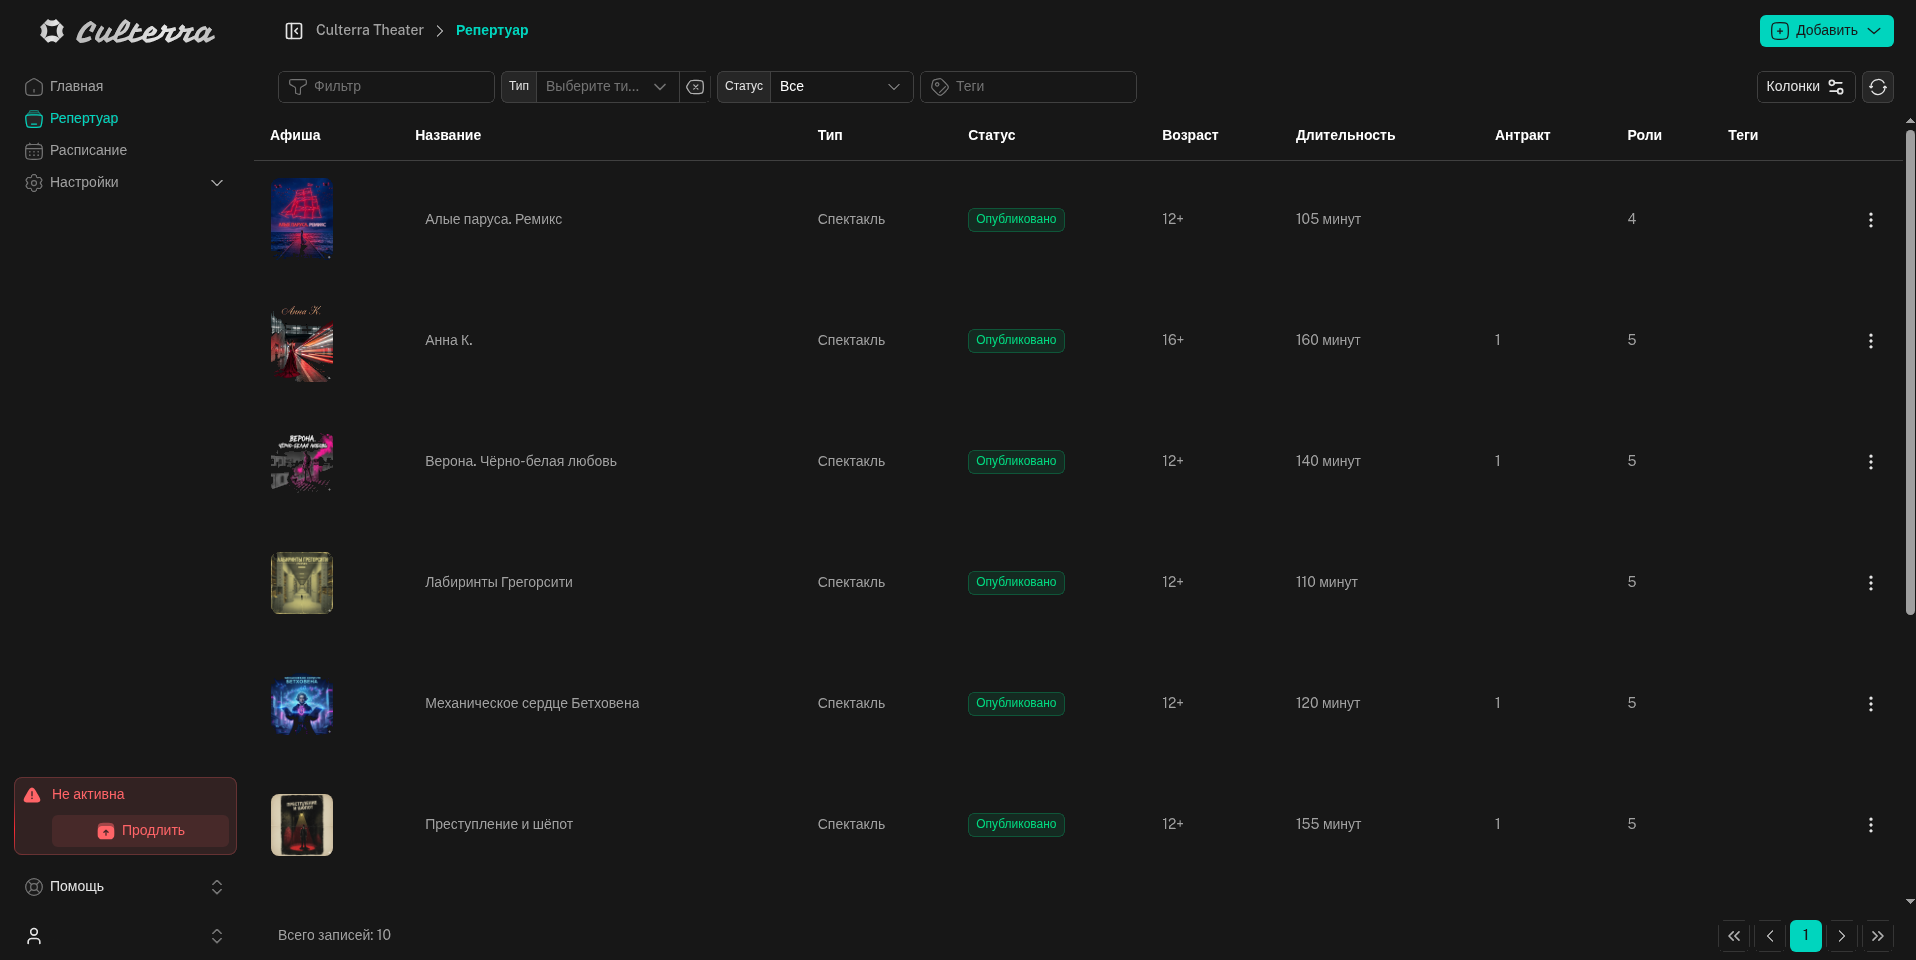This screenshot has width=1916, height=960.
Task: Go to Главная in sidebar
Action: pyautogui.click(x=76, y=86)
